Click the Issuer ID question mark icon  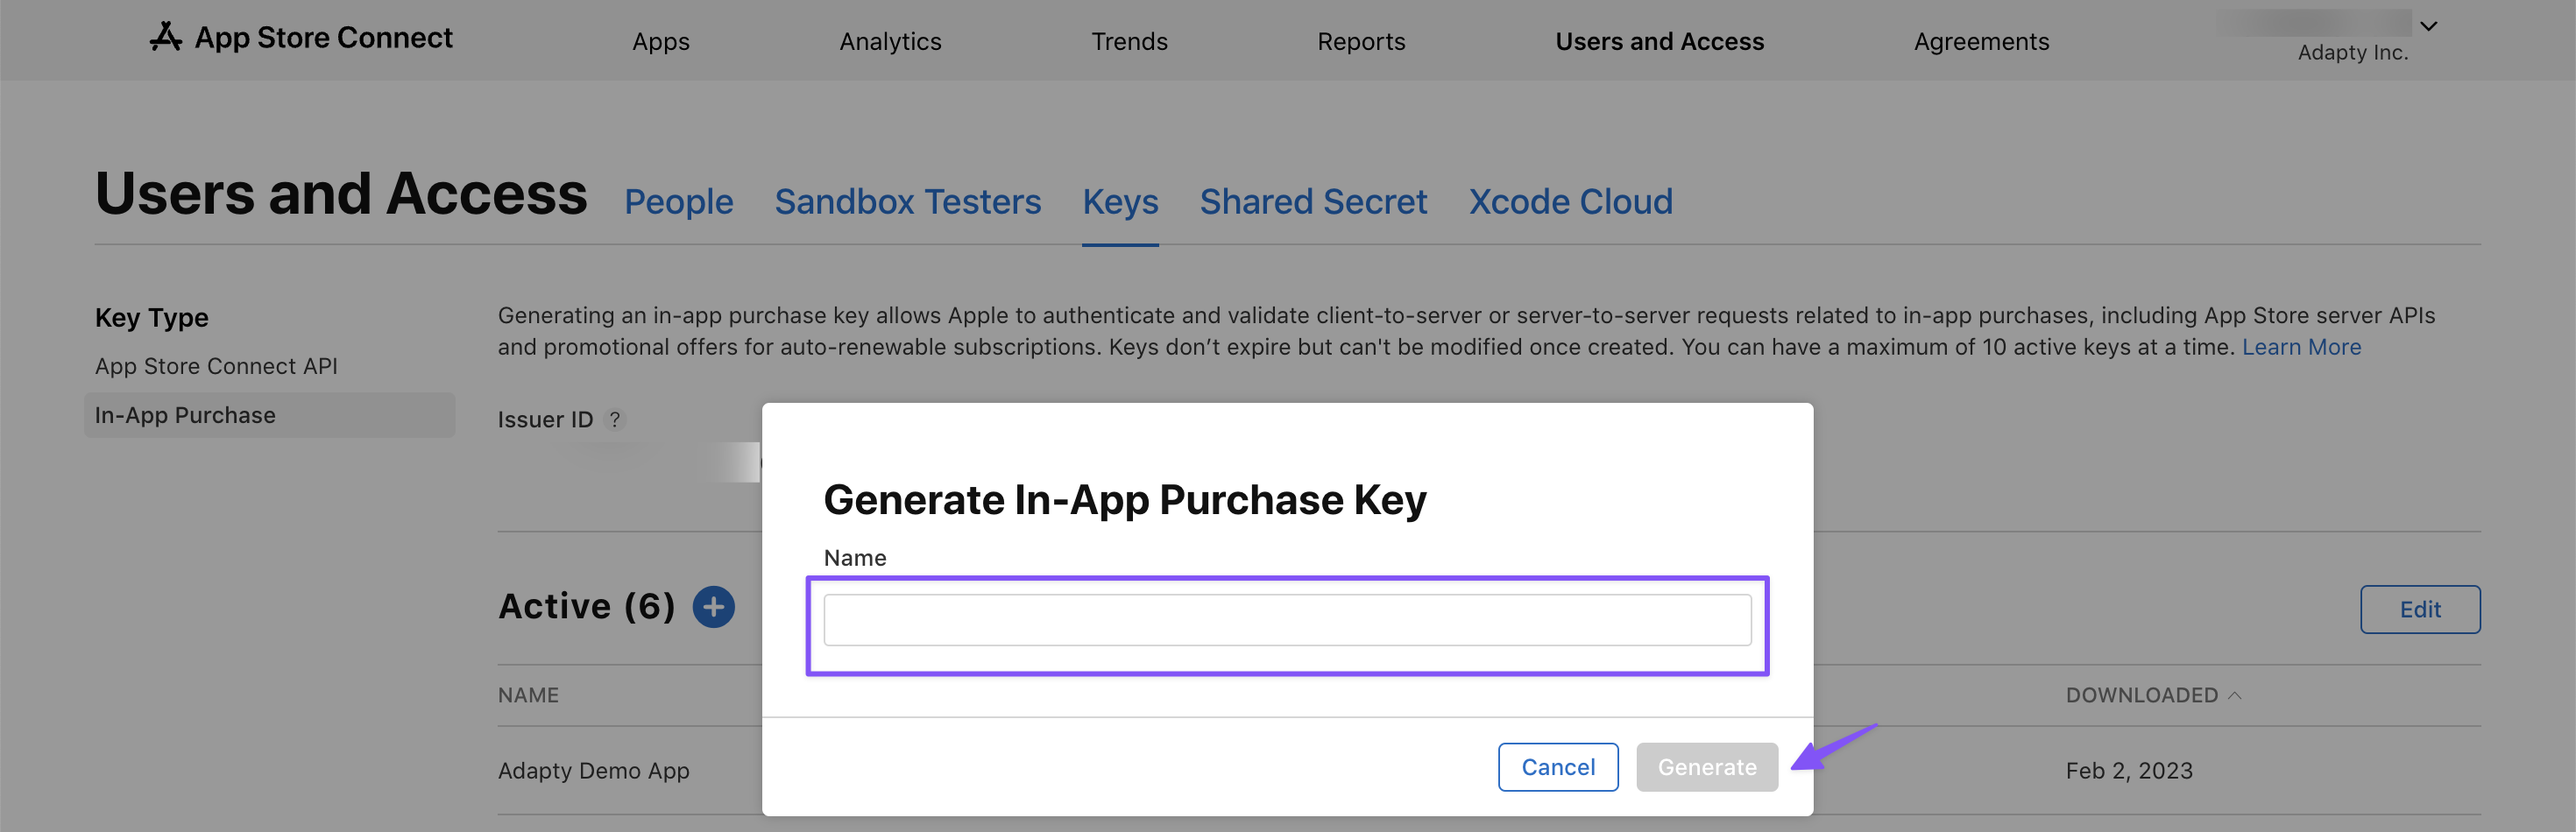point(615,420)
